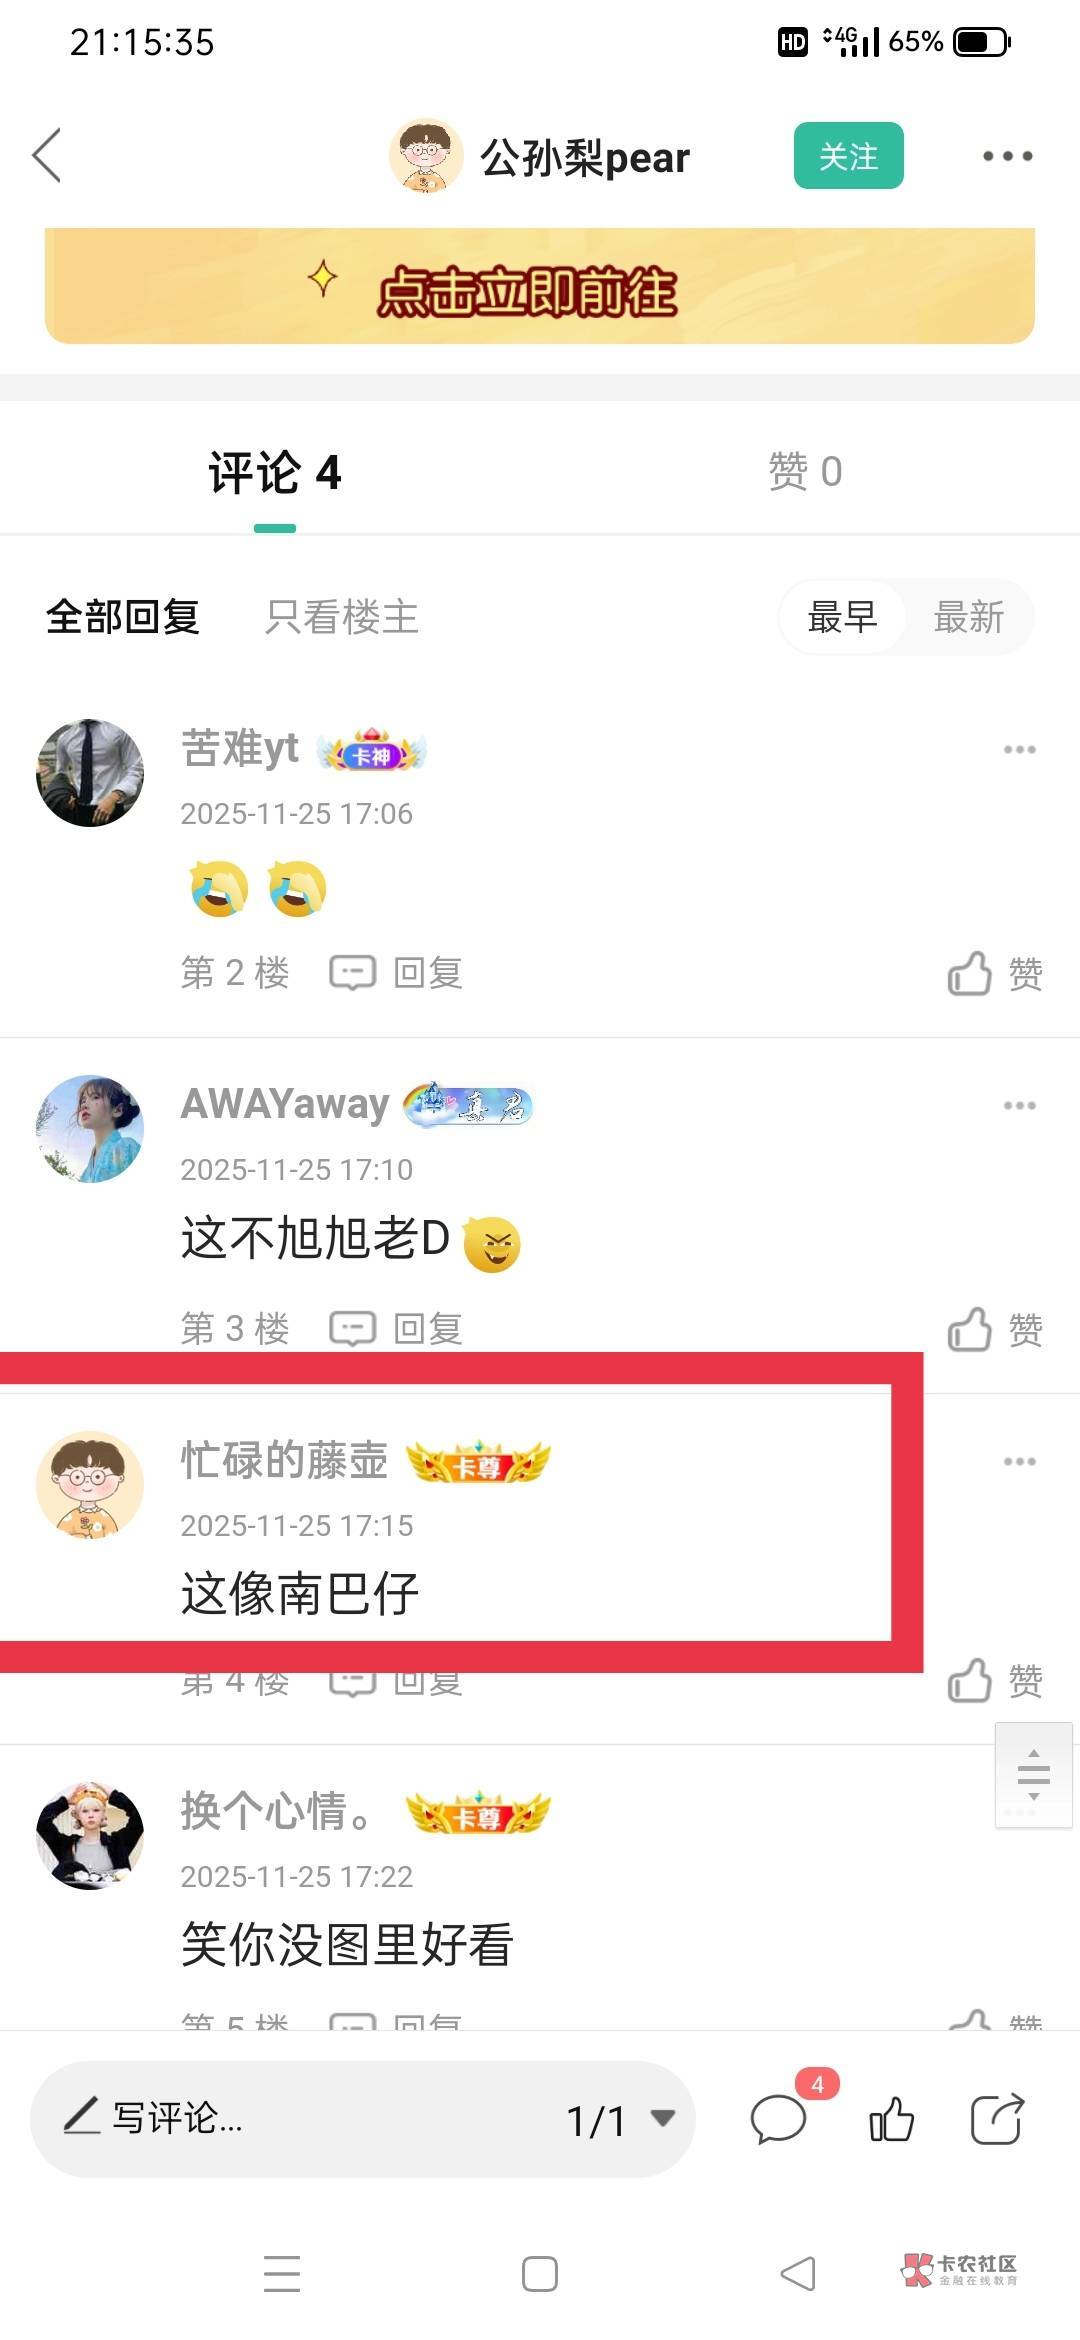Open the comments bubble icon with badge 4
The height and width of the screenshot is (2340, 1080).
(x=779, y=2119)
